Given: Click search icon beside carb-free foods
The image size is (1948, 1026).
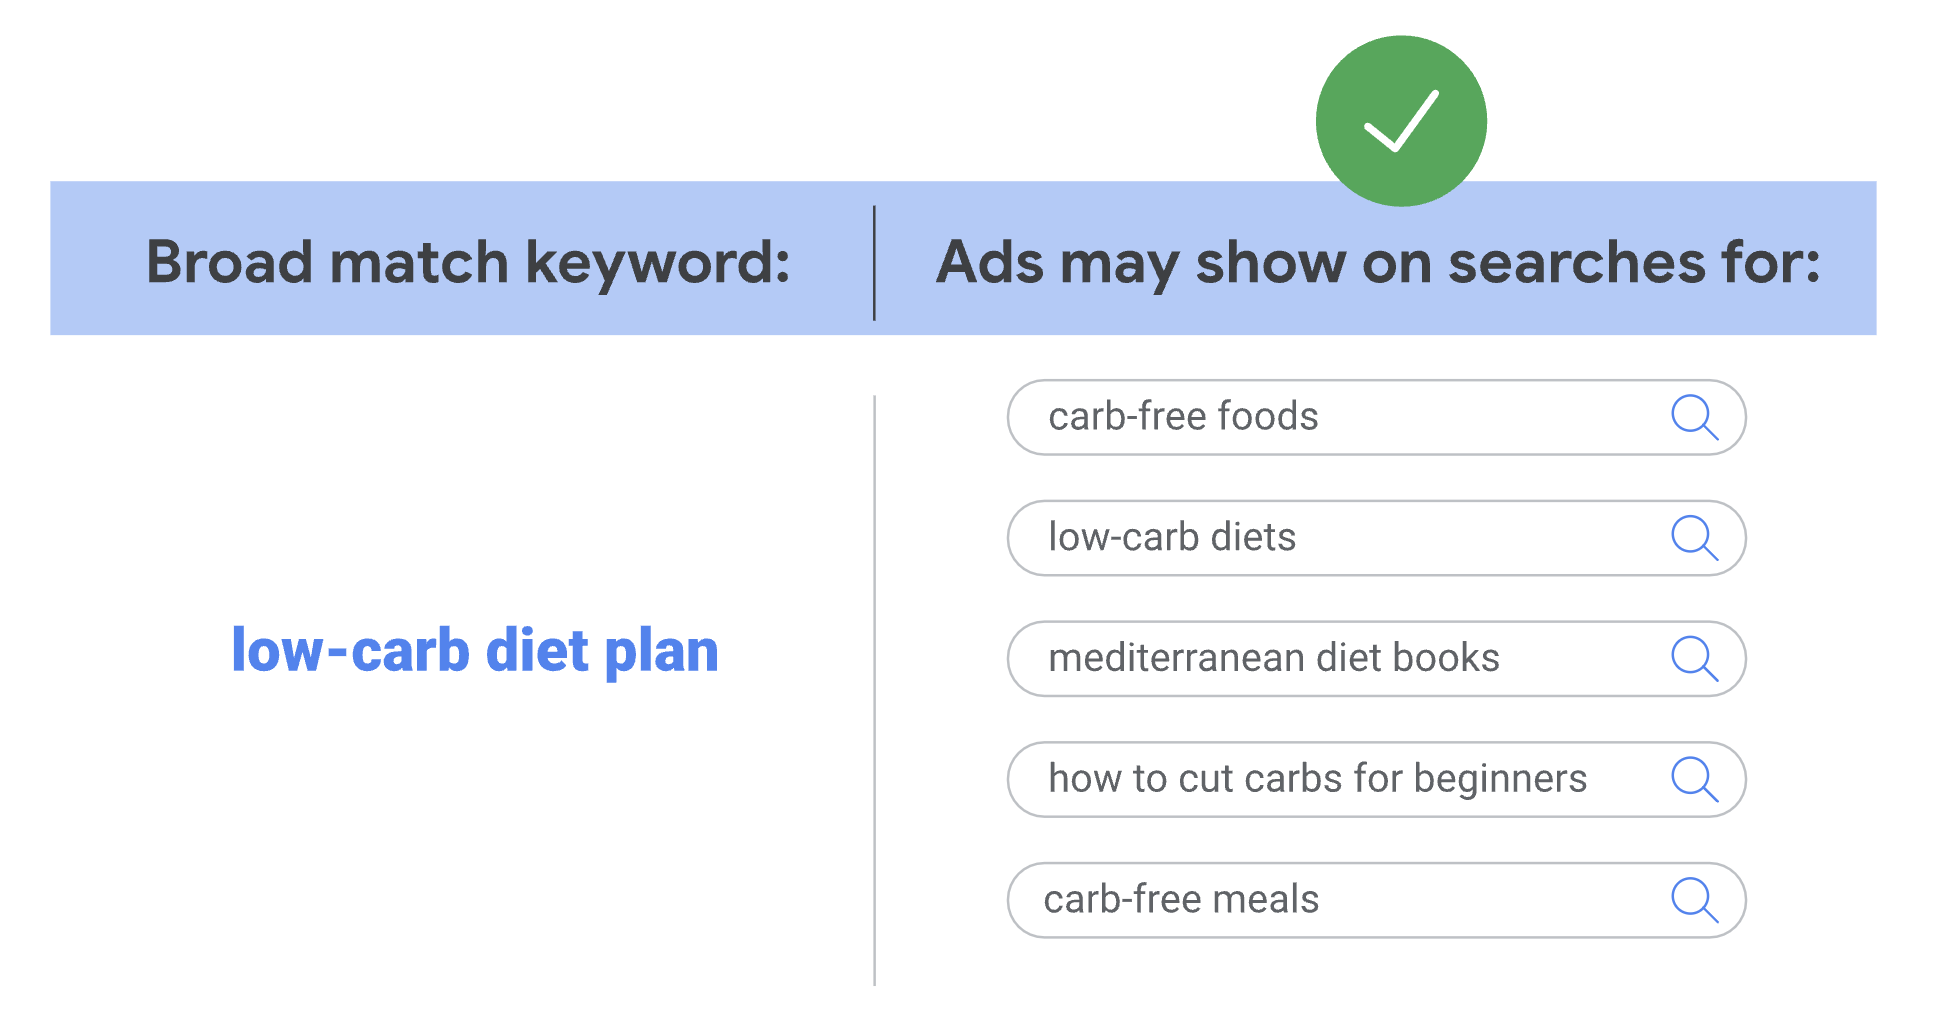Looking at the screenshot, I should [x=1694, y=417].
